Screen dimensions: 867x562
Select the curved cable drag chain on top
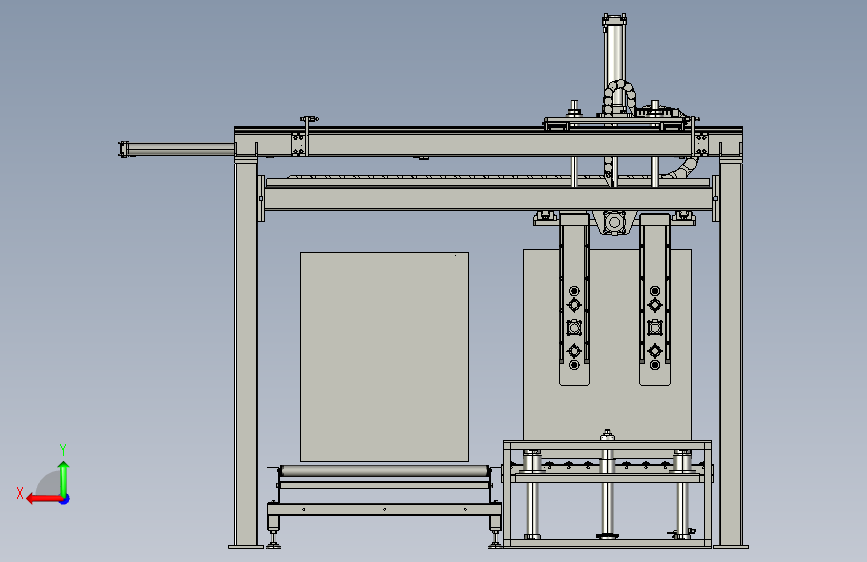(619, 95)
